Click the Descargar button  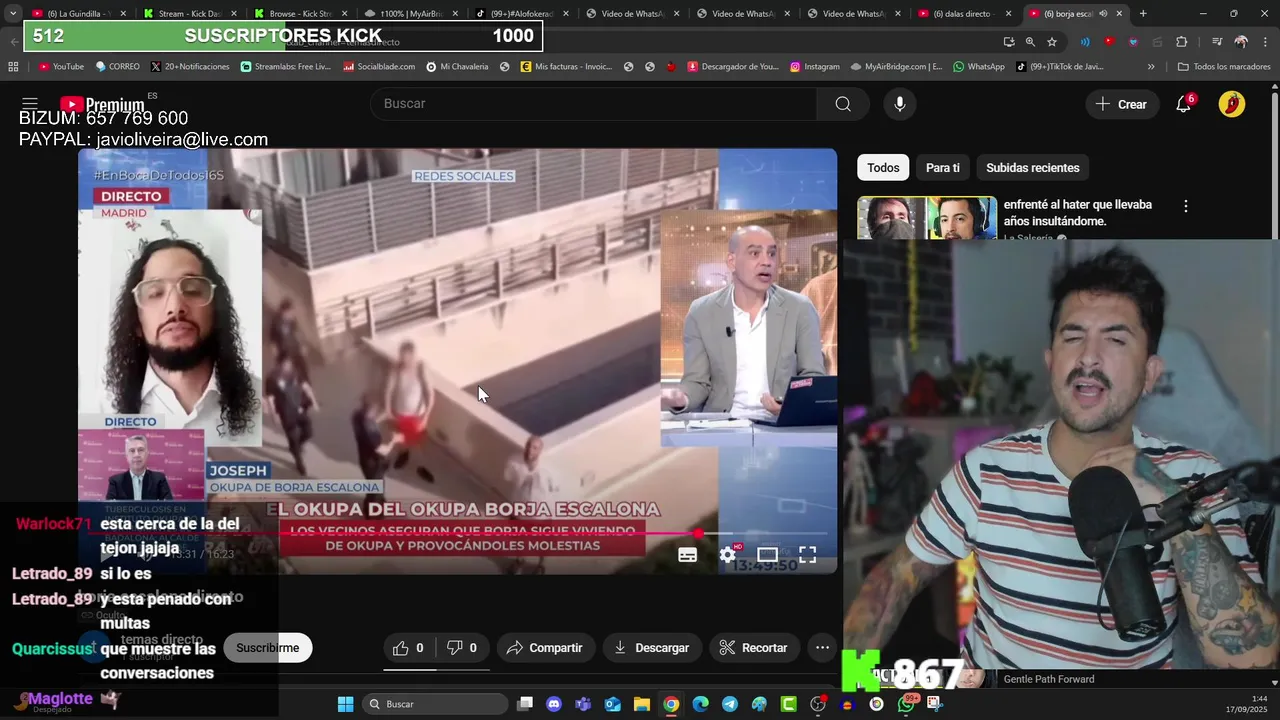tap(651, 648)
